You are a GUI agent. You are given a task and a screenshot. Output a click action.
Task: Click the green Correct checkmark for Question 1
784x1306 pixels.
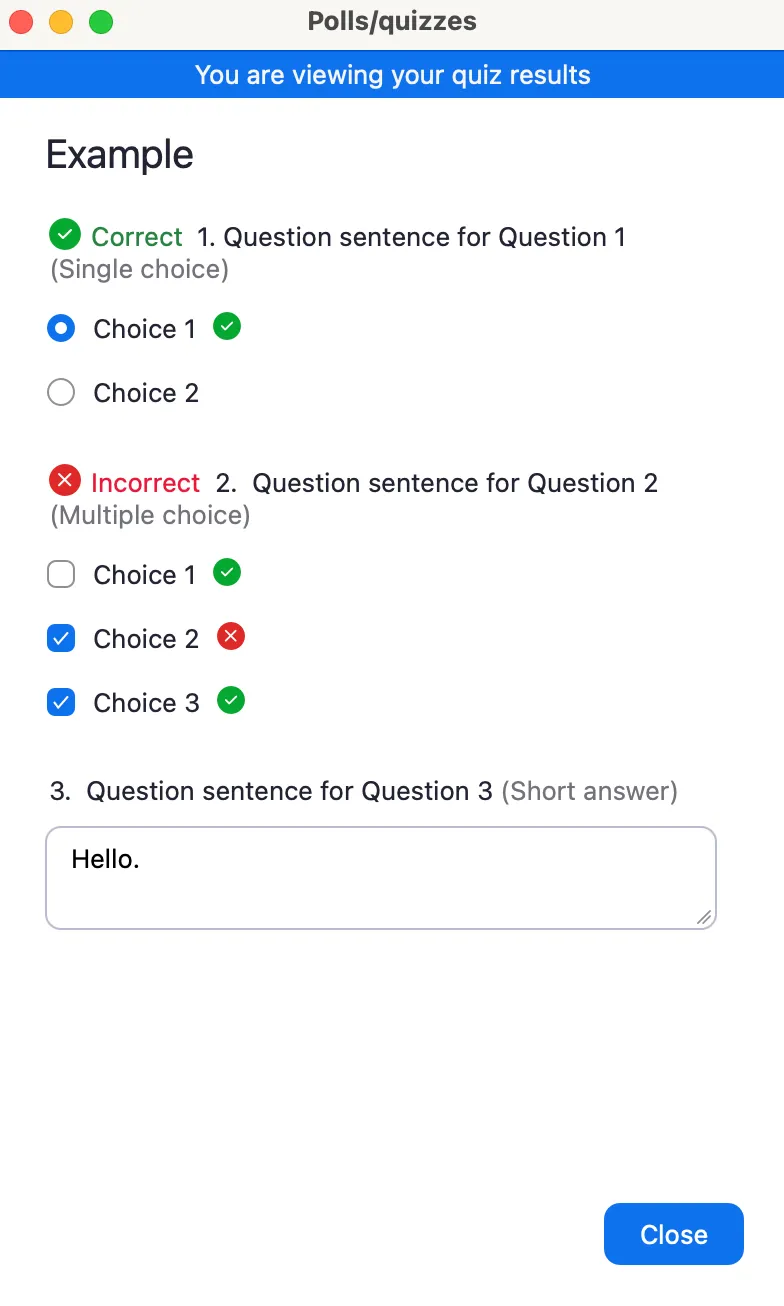point(64,234)
